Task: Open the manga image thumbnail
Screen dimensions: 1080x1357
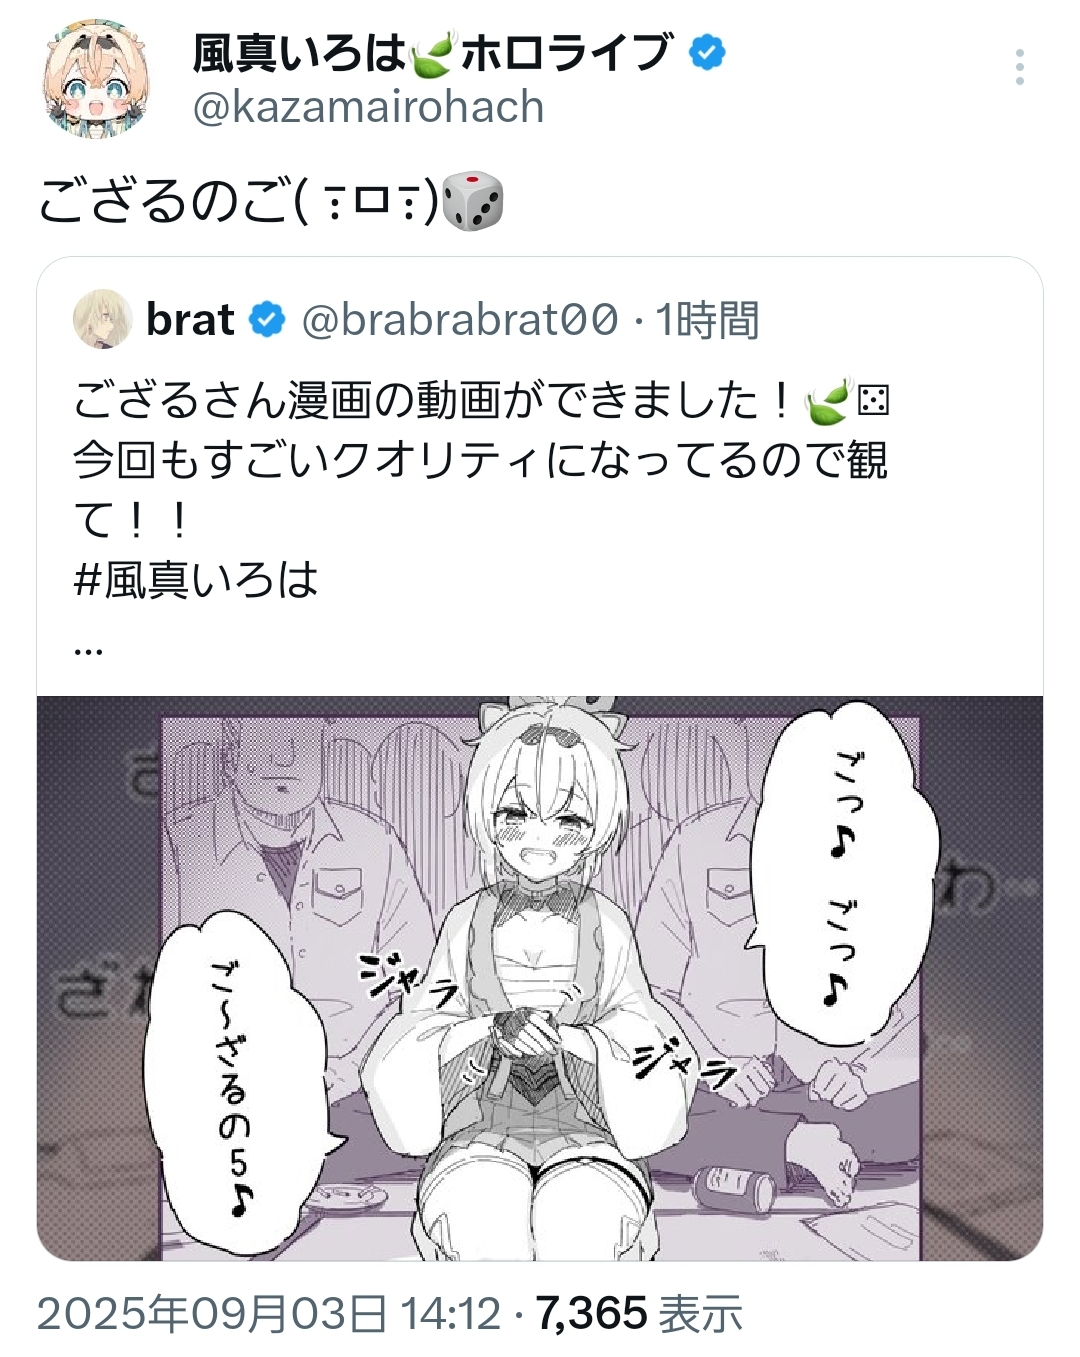Action: point(540,978)
